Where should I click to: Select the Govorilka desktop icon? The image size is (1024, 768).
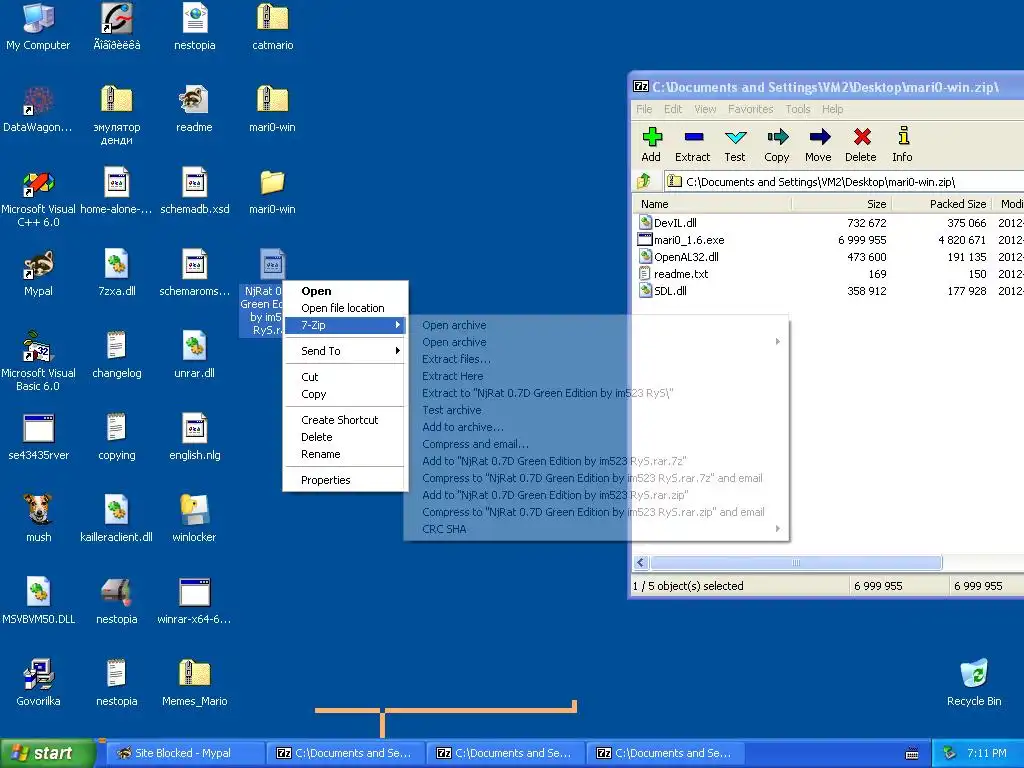click(x=38, y=684)
